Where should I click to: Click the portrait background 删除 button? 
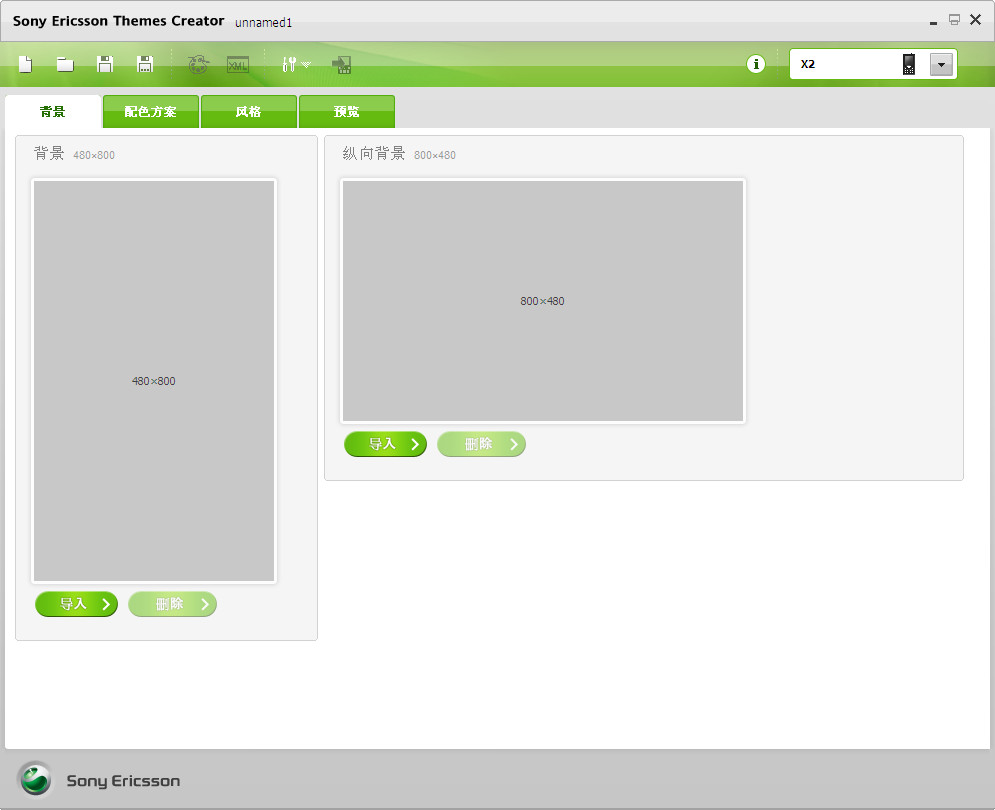(481, 444)
